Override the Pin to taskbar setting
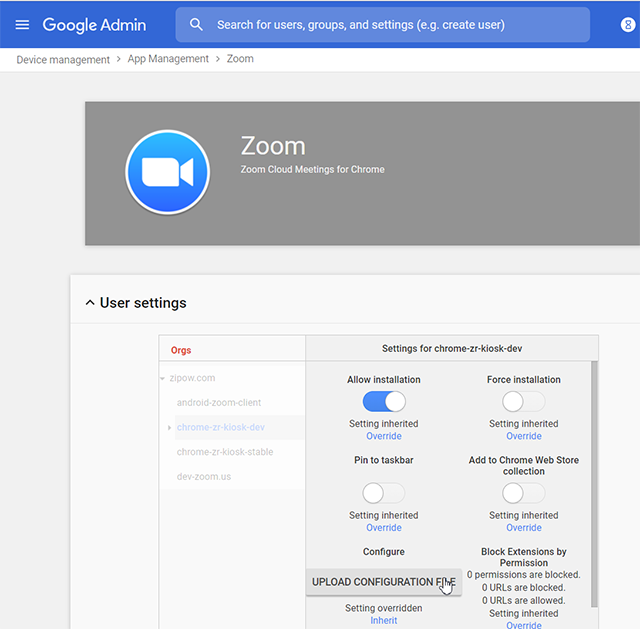 coord(384,527)
